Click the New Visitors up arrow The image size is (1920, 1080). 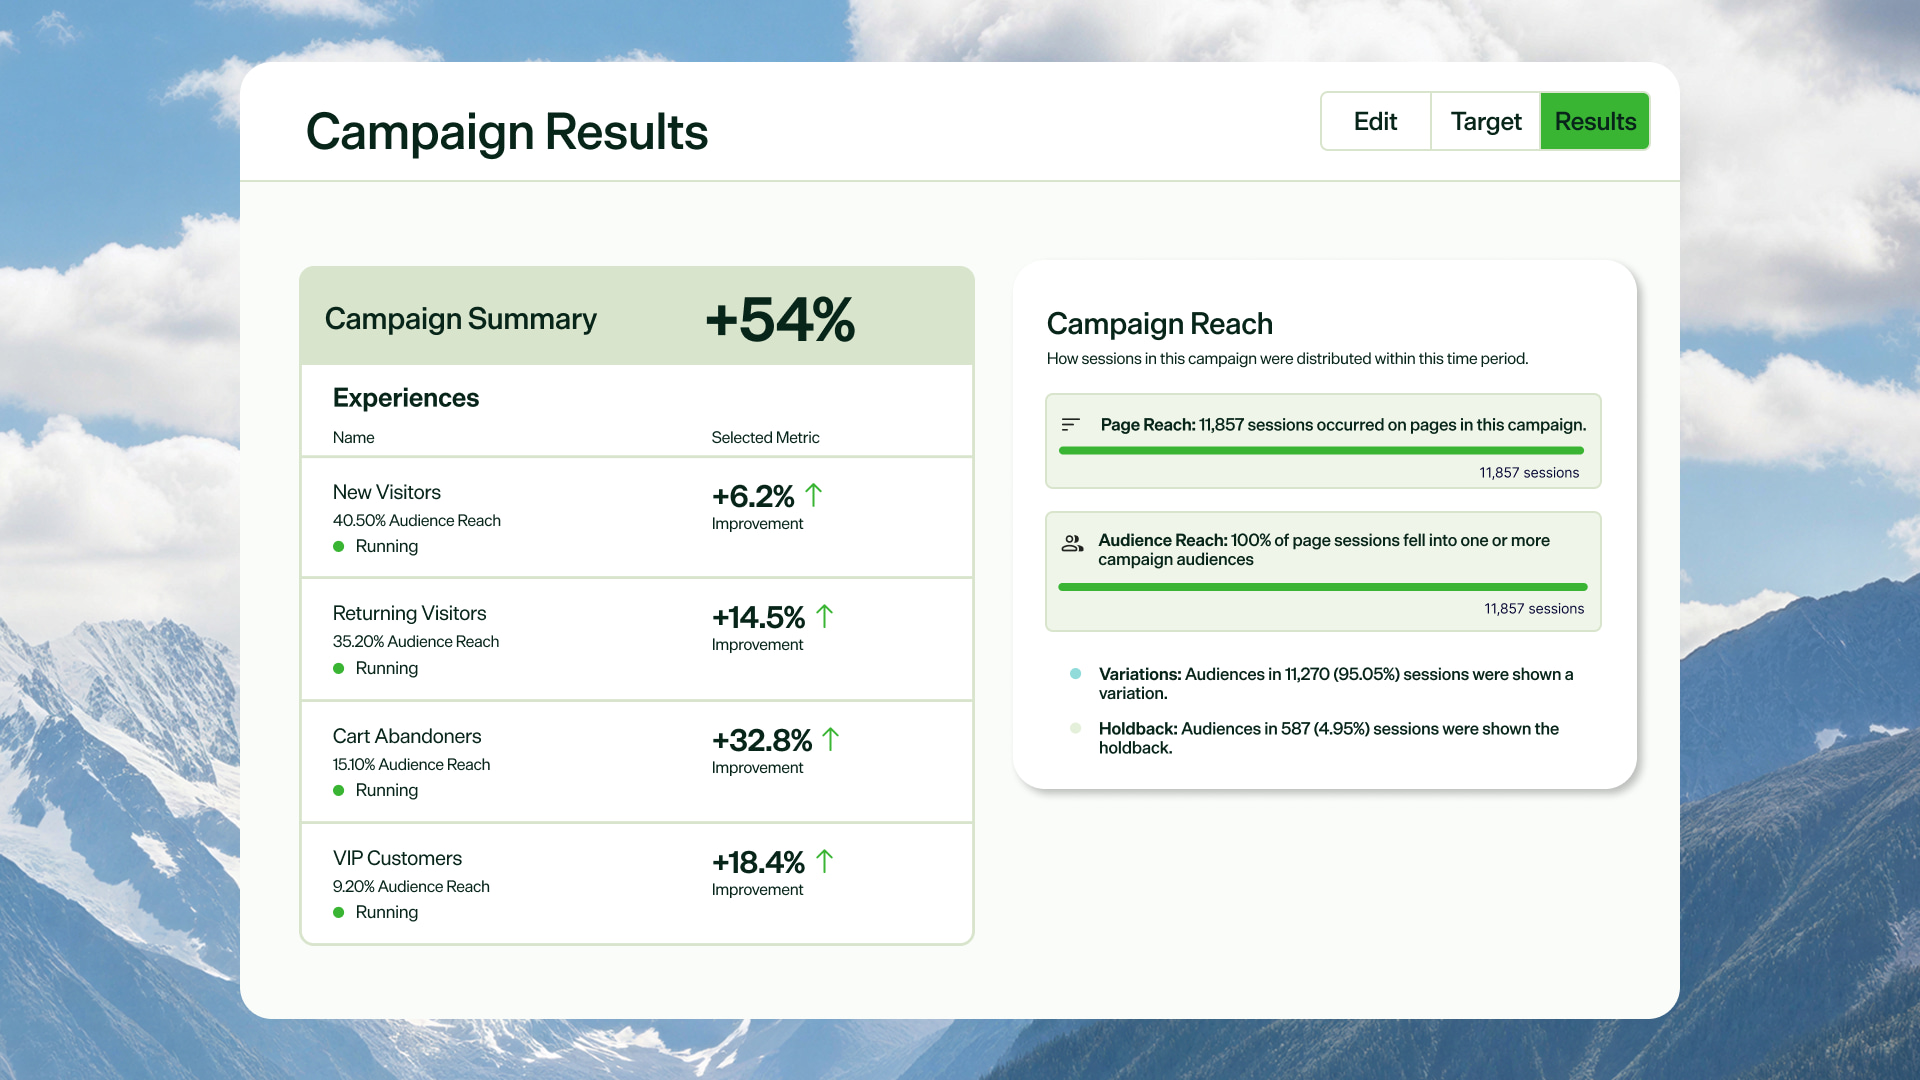(813, 495)
